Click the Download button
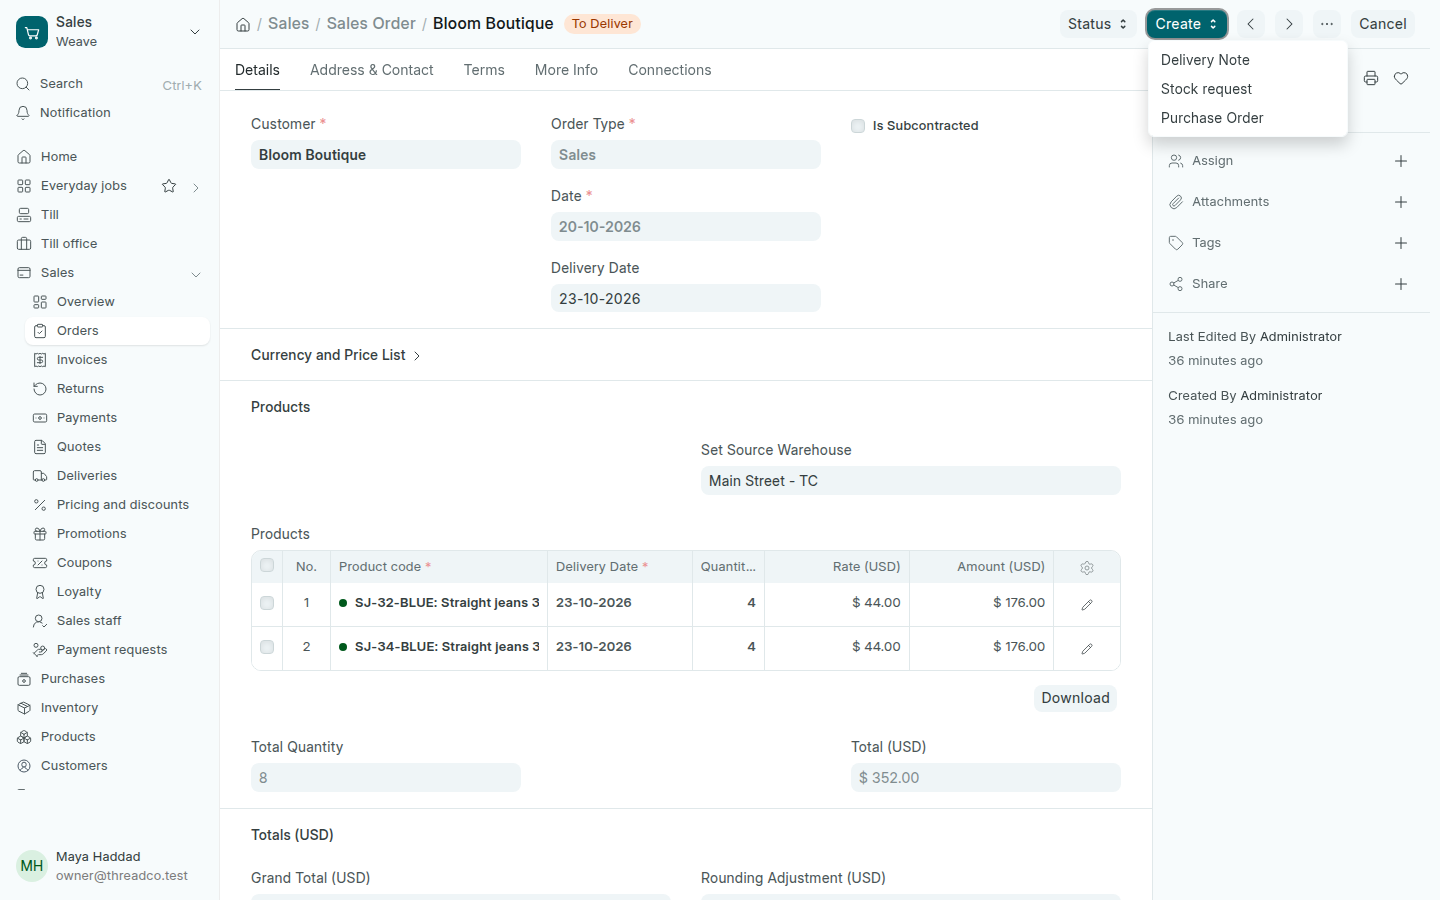This screenshot has height=900, width=1440. coord(1075,698)
